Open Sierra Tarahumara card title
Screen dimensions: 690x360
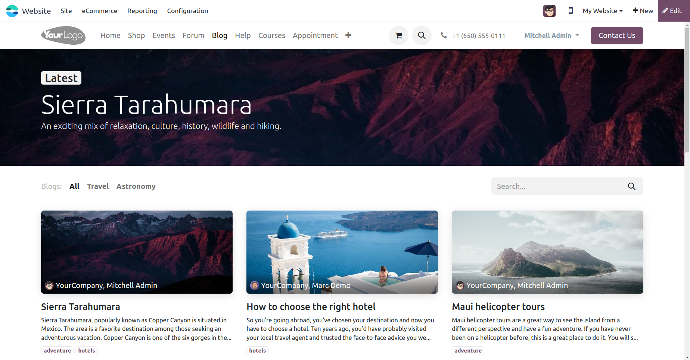pos(81,307)
